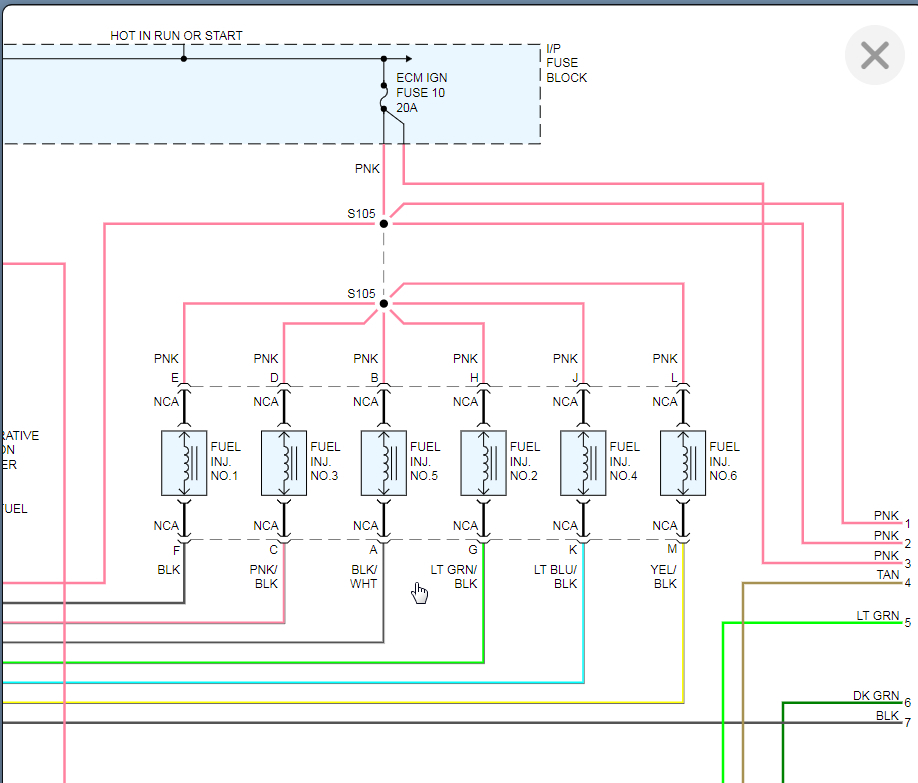Click the Fuel Injector No.6 symbol

pos(684,462)
